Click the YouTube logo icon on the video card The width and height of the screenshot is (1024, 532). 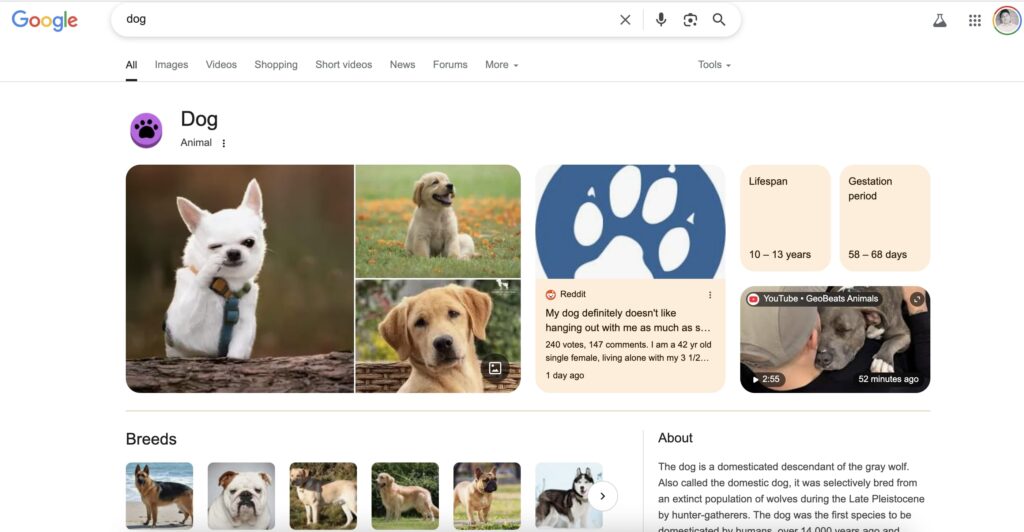pos(753,299)
